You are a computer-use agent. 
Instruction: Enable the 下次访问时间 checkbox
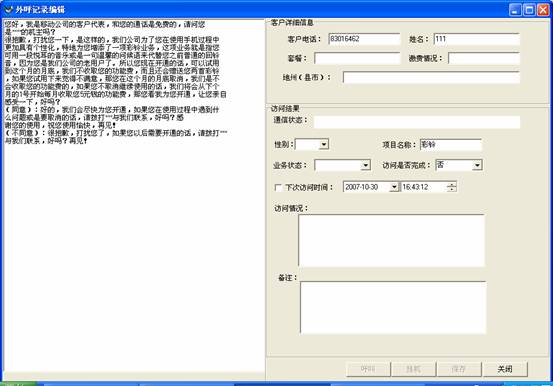coord(278,187)
